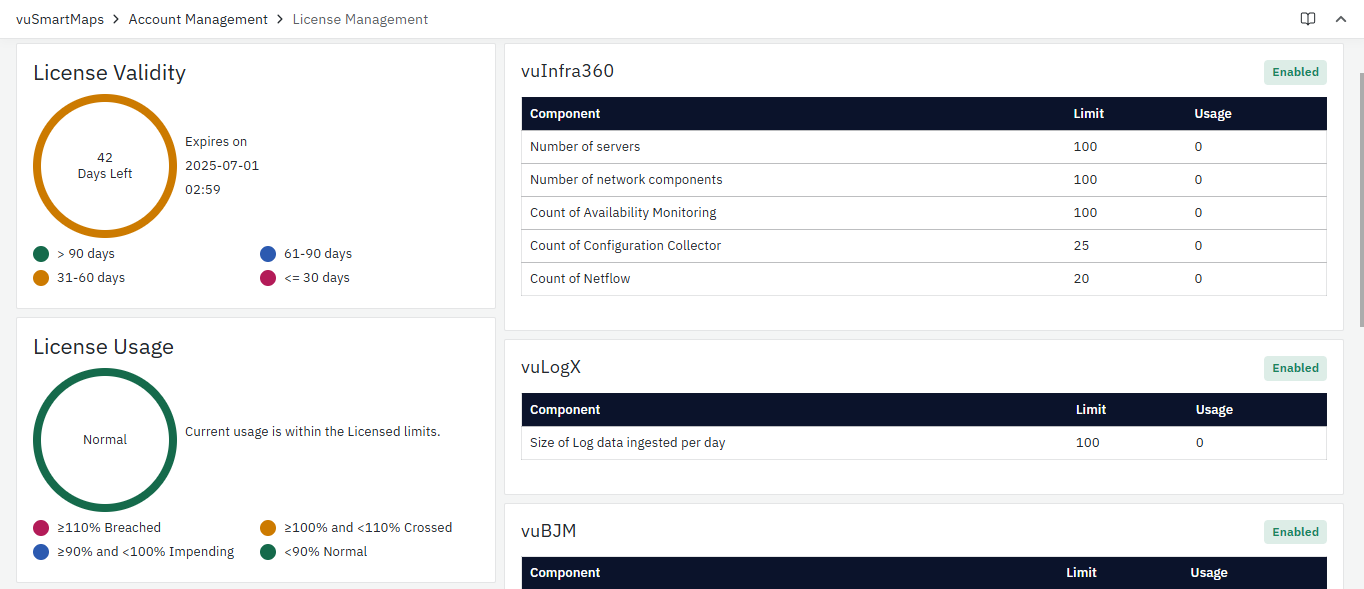1364x589 pixels.
Task: Collapse the header using the up chevron
Action: [1341, 19]
